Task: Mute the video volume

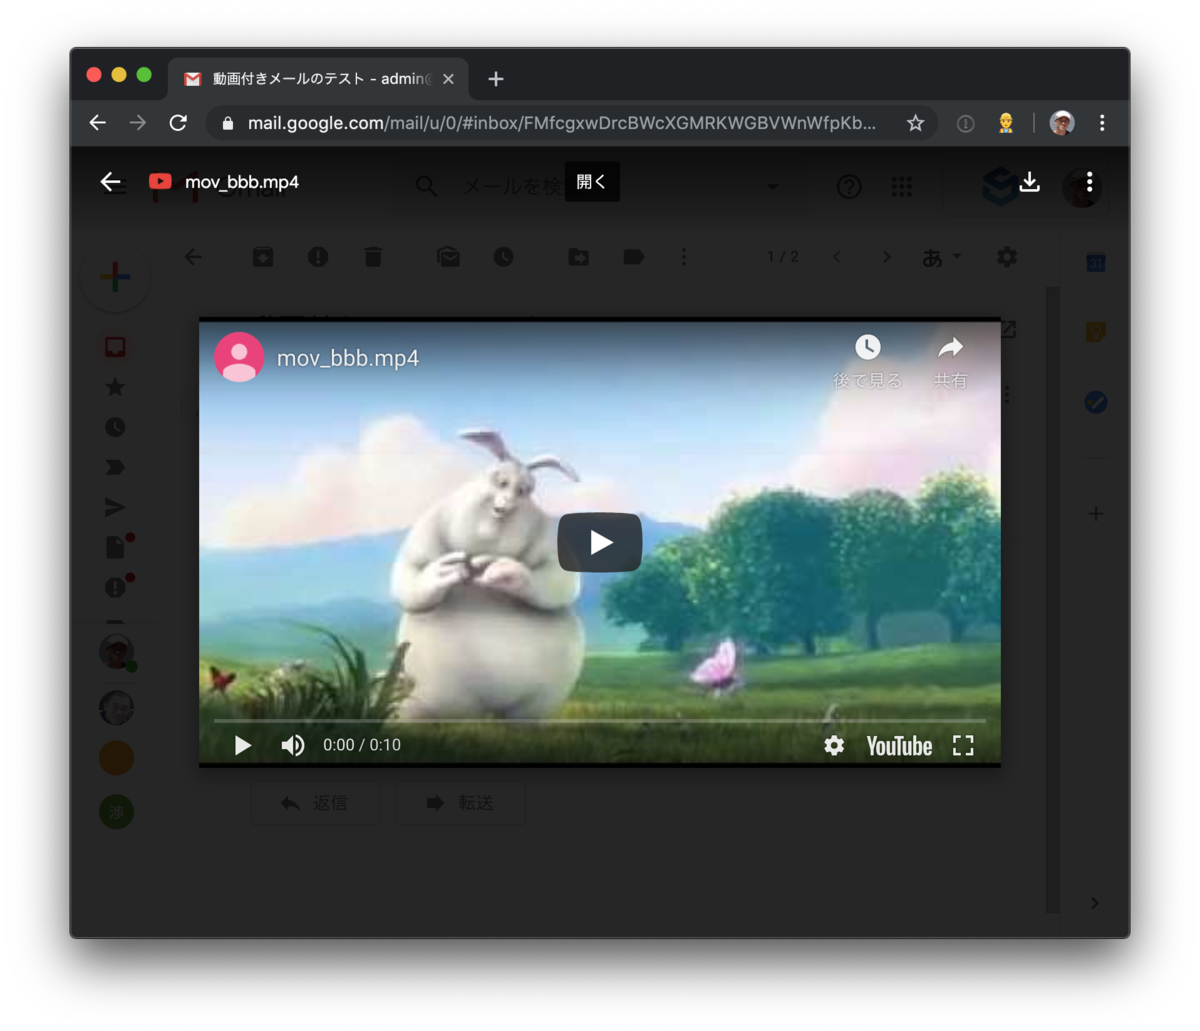Action: click(x=291, y=745)
